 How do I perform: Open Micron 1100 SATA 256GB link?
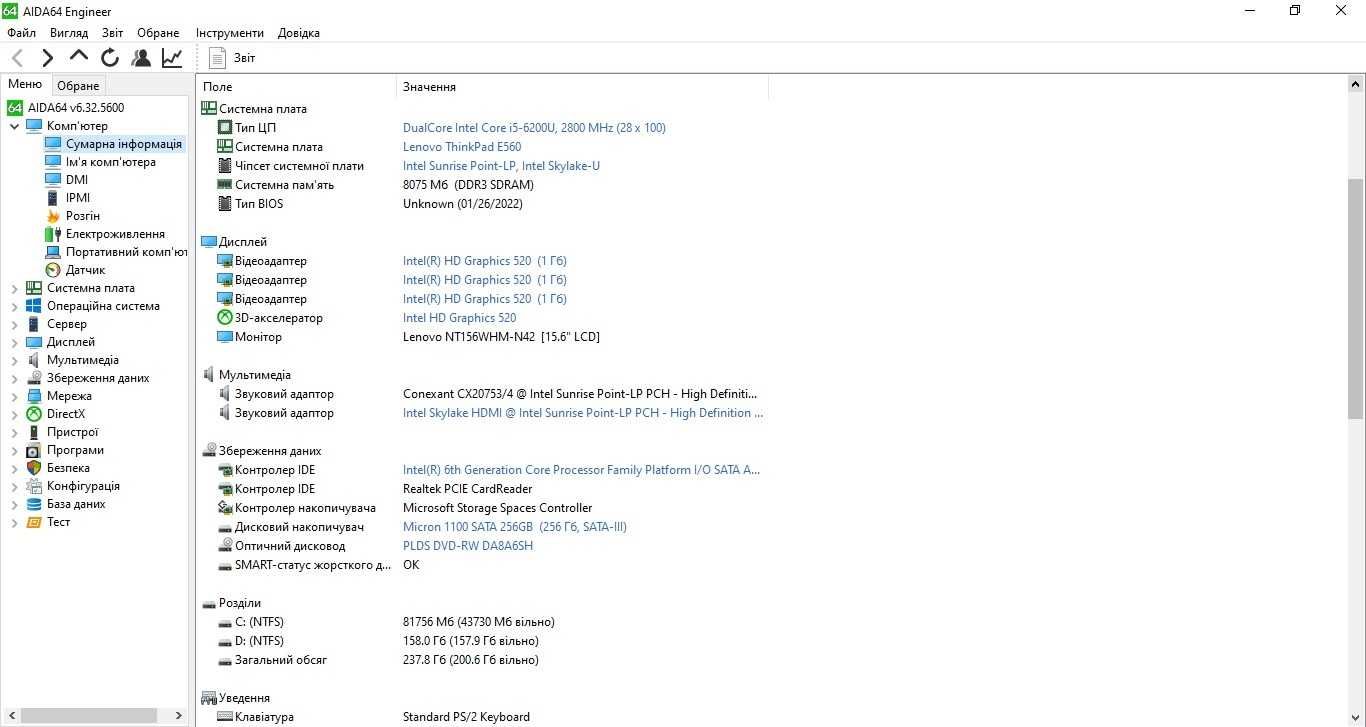515,527
